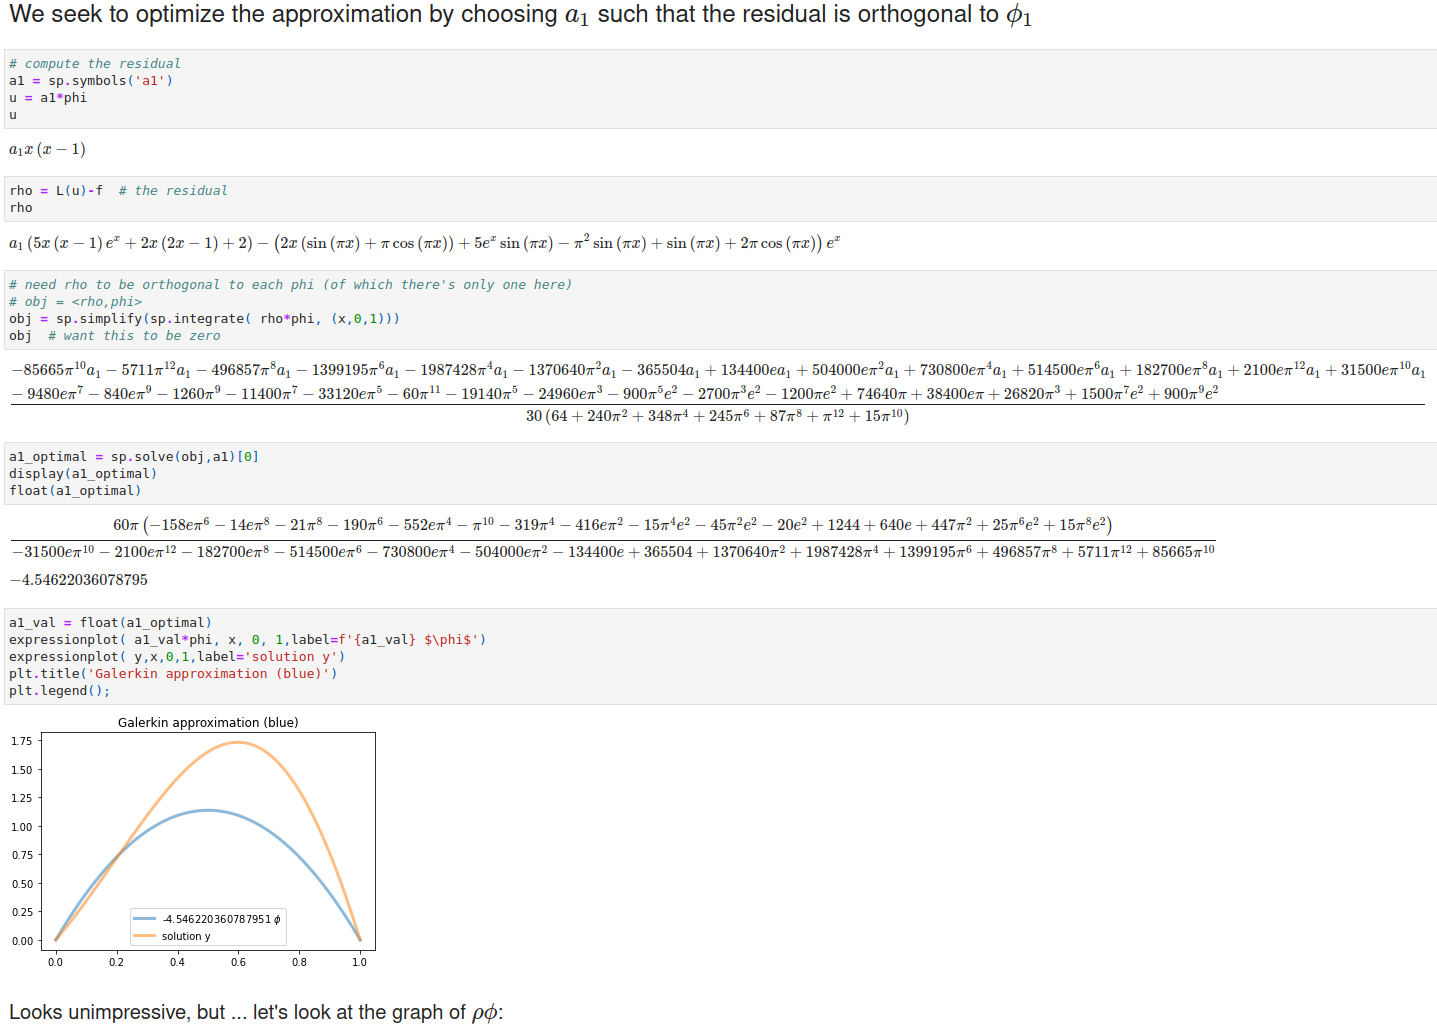Click the orange solution curve peak

(238, 742)
